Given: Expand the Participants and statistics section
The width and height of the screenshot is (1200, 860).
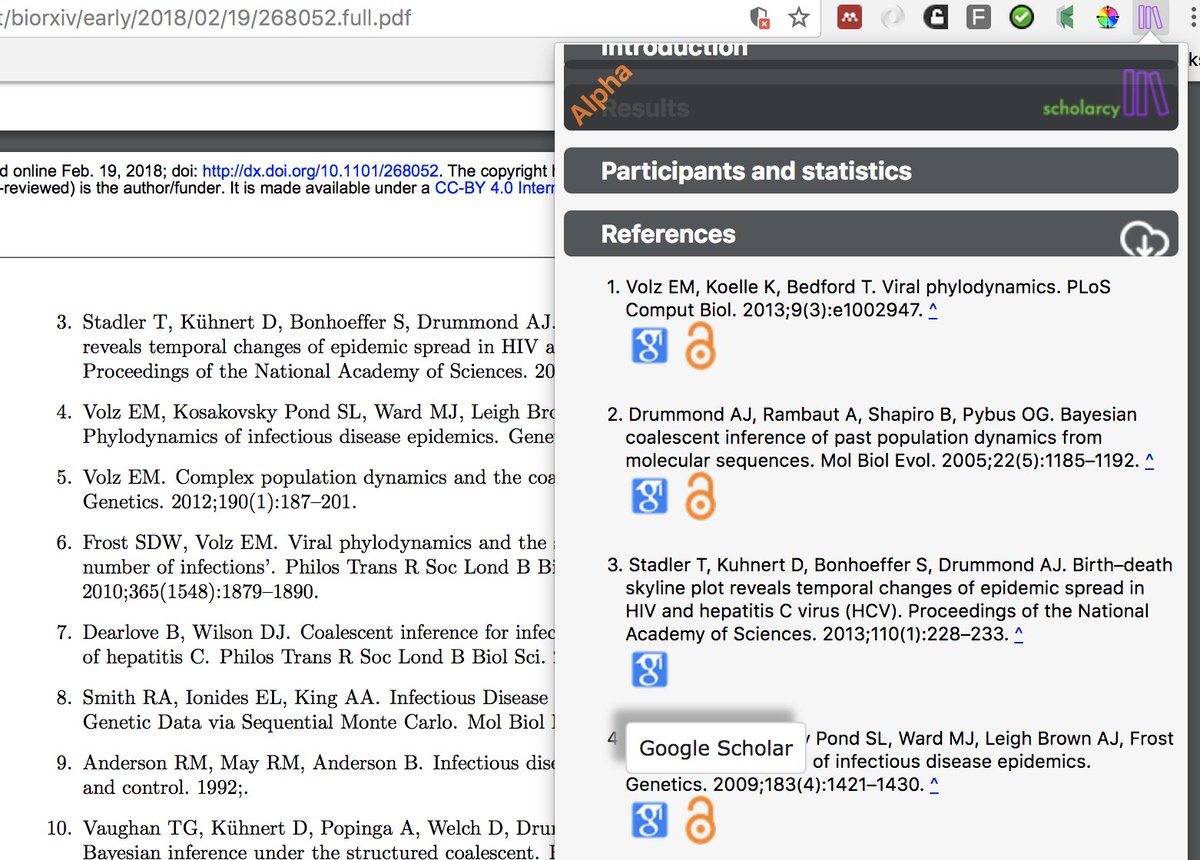Looking at the screenshot, I should (871, 171).
